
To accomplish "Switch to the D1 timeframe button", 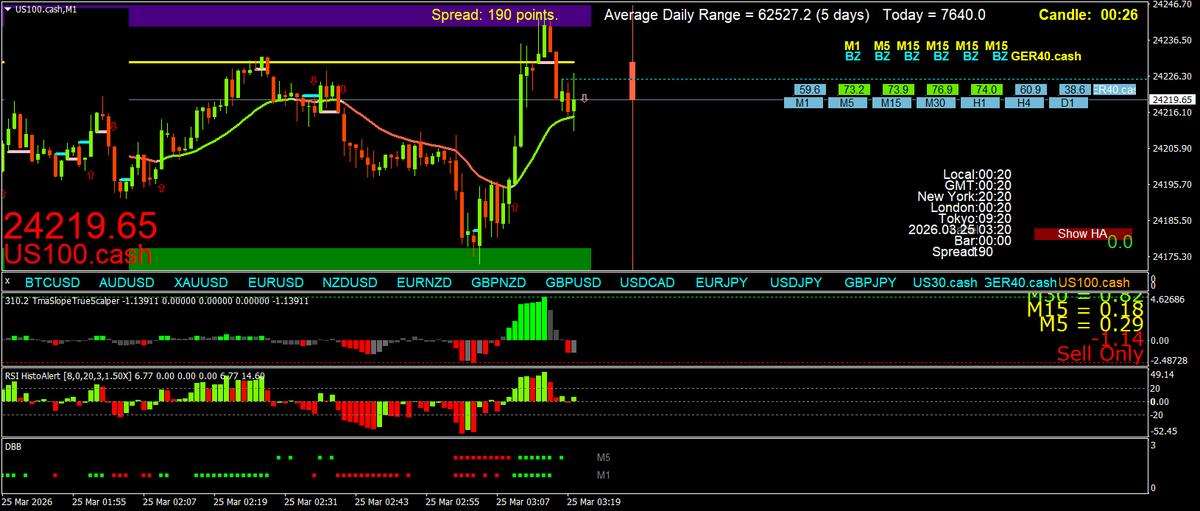I will pos(1068,102).
